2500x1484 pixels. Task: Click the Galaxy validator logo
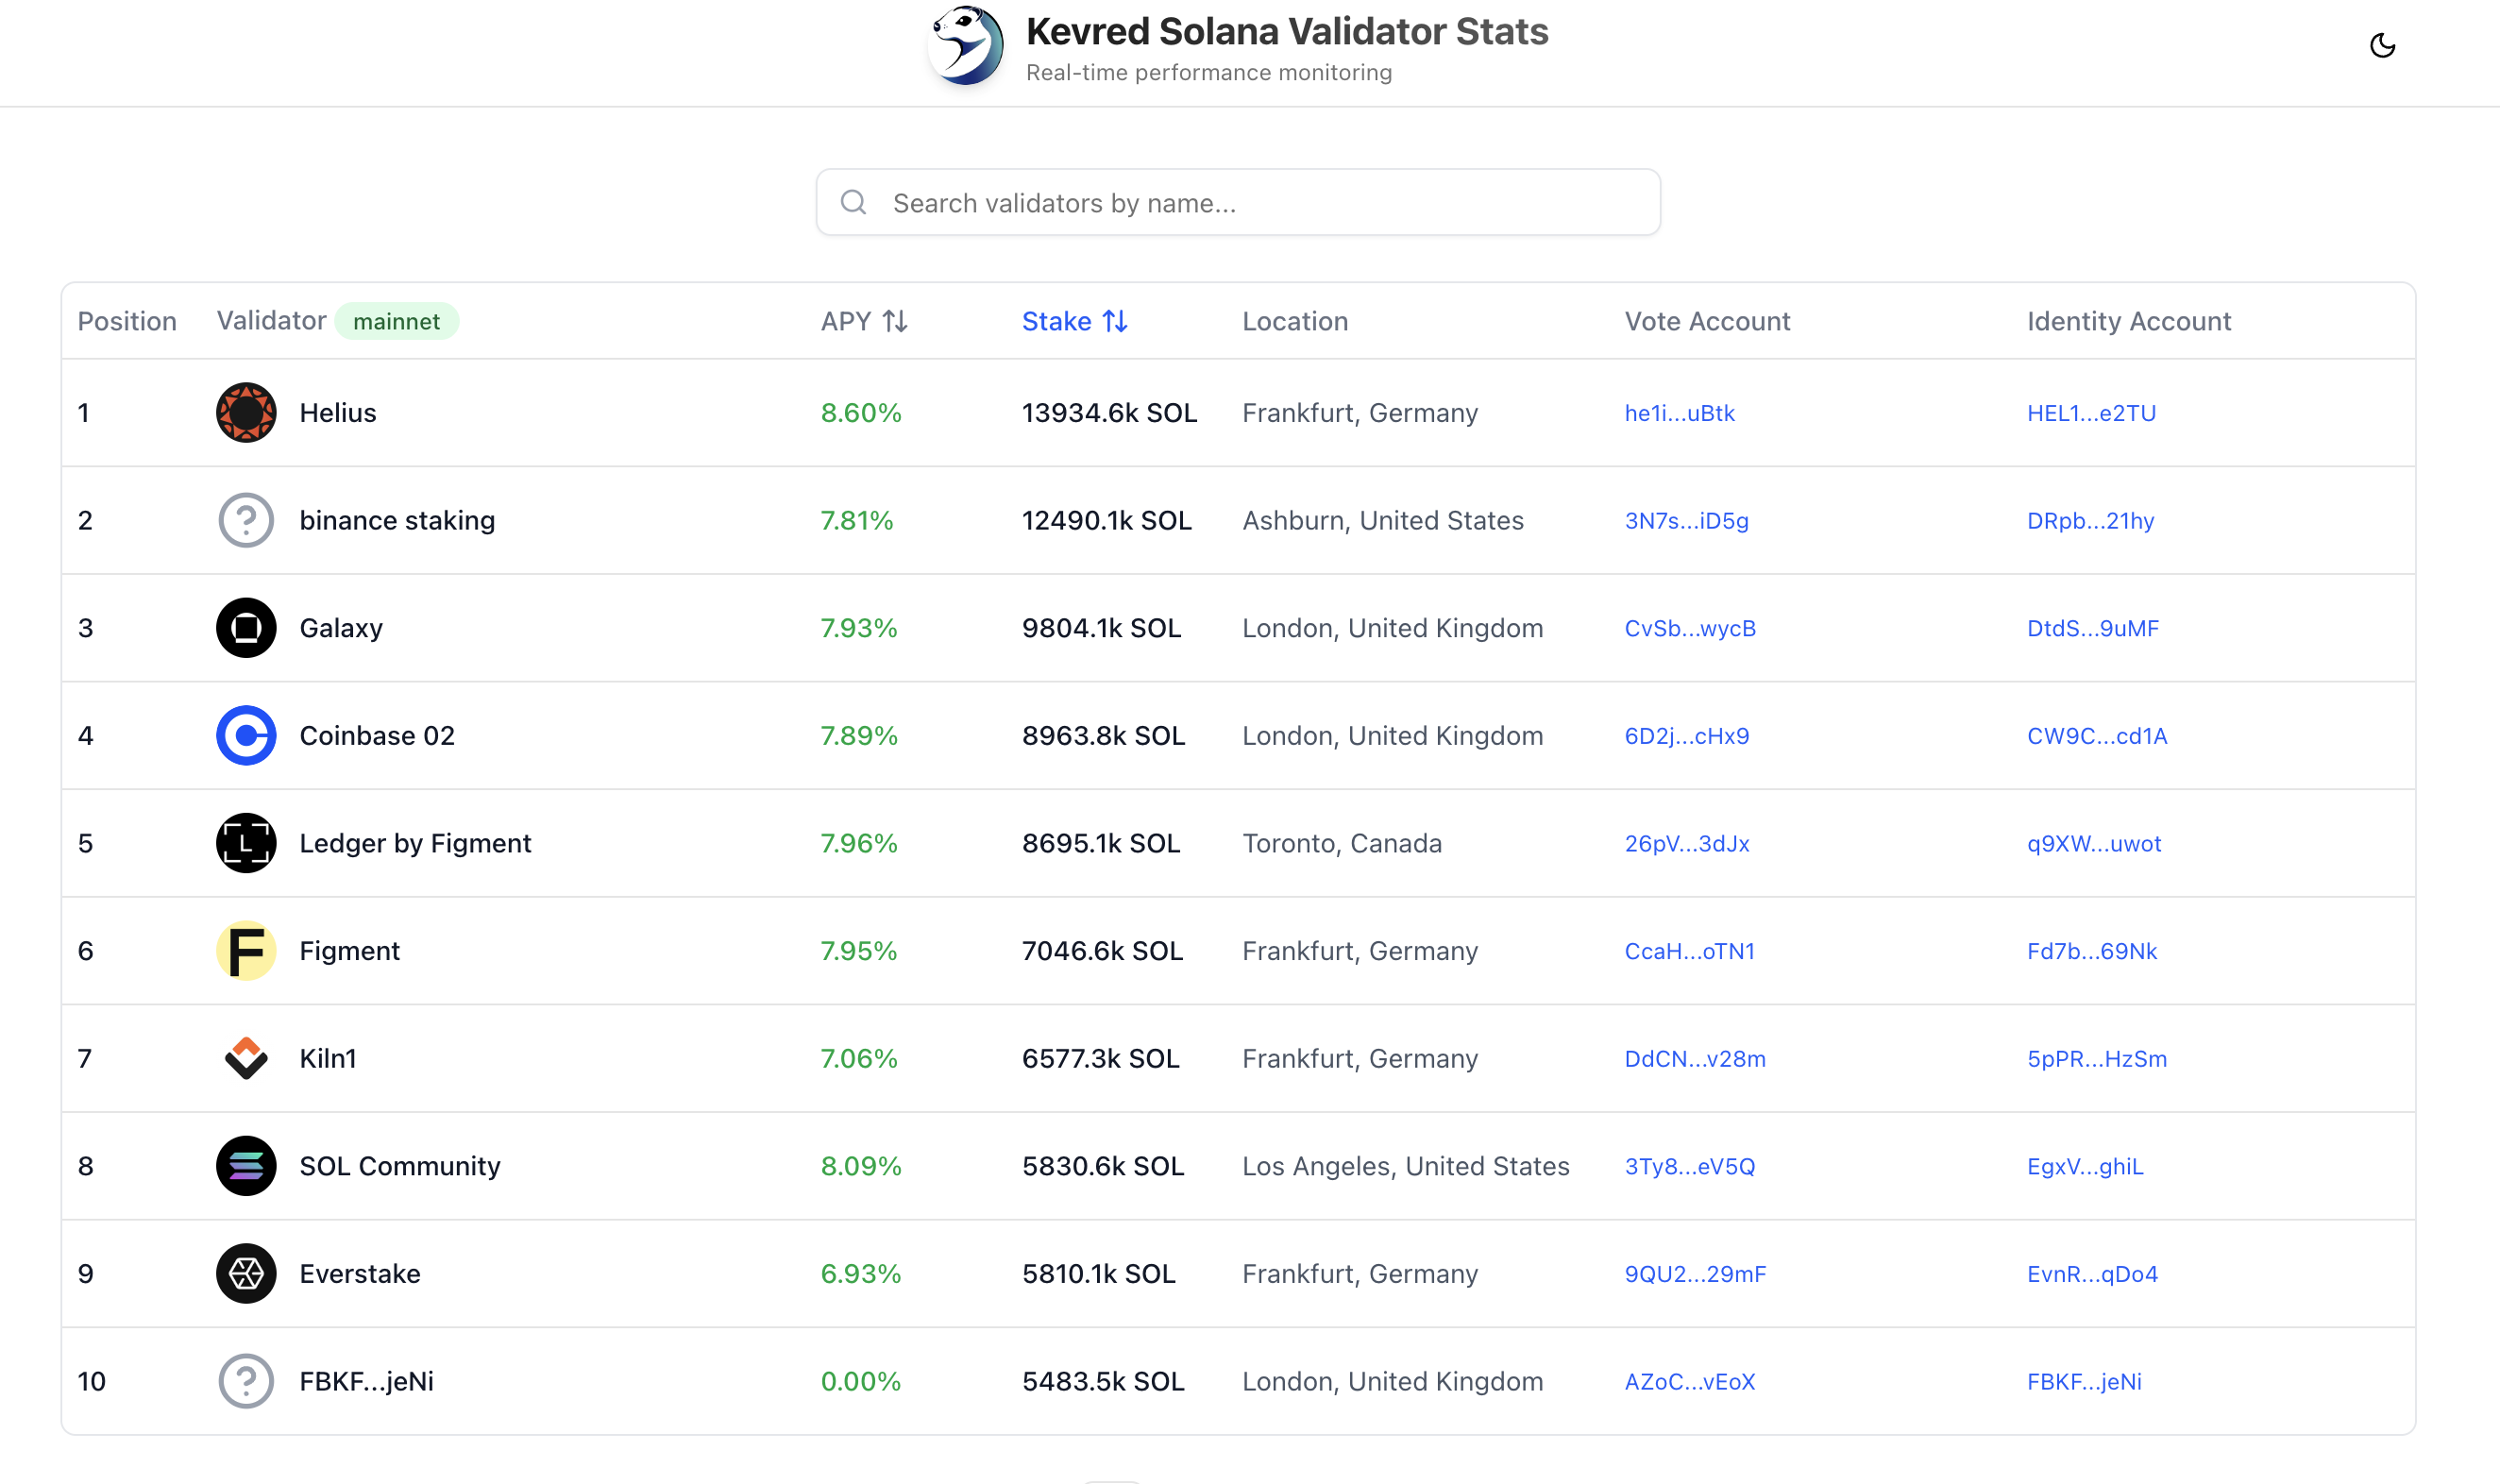(x=246, y=628)
